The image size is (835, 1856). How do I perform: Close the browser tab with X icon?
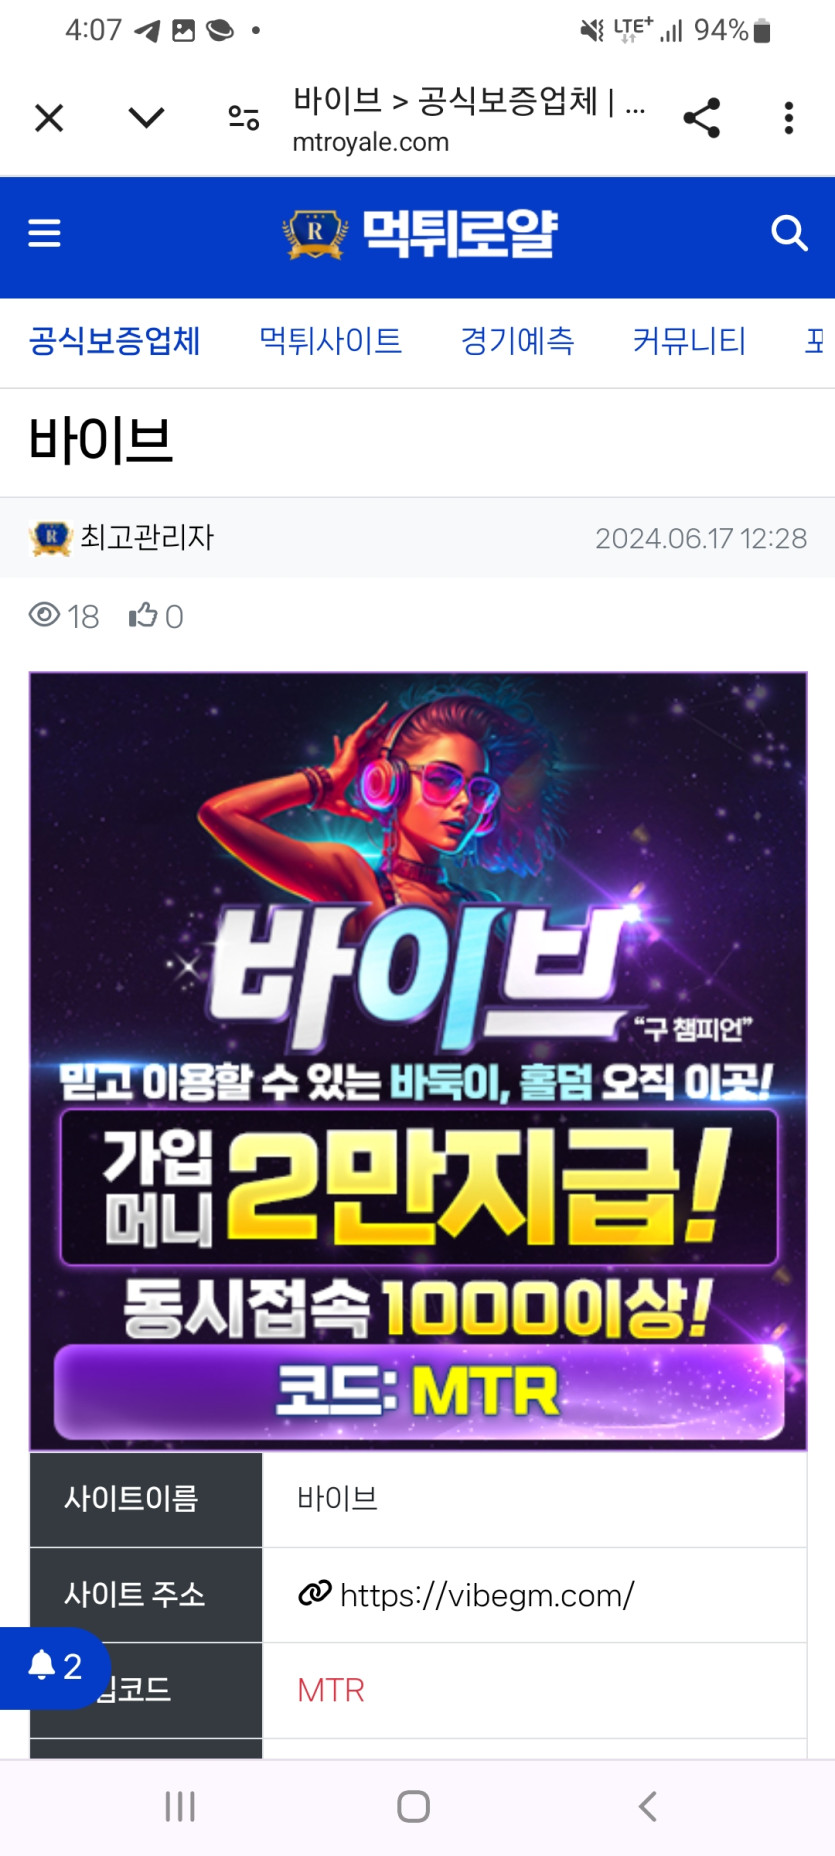point(49,118)
